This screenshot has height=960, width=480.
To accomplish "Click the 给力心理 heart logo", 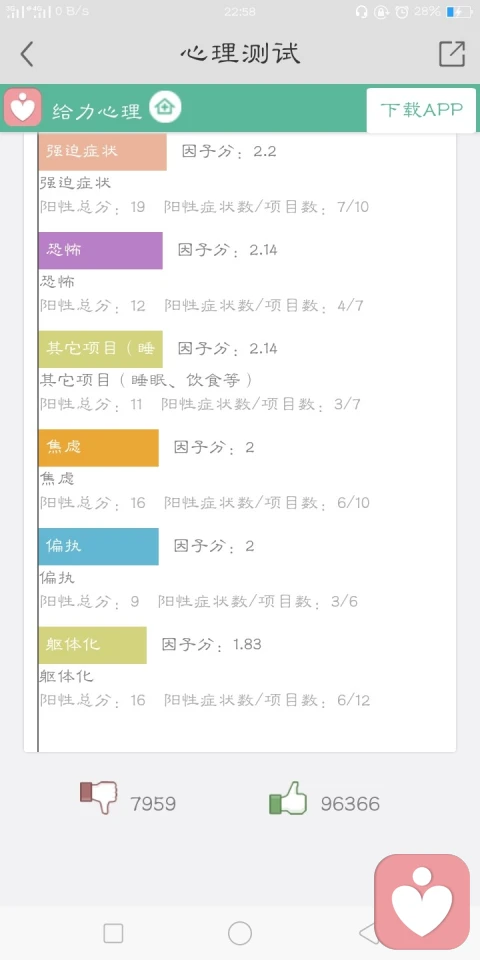I will click(23, 108).
